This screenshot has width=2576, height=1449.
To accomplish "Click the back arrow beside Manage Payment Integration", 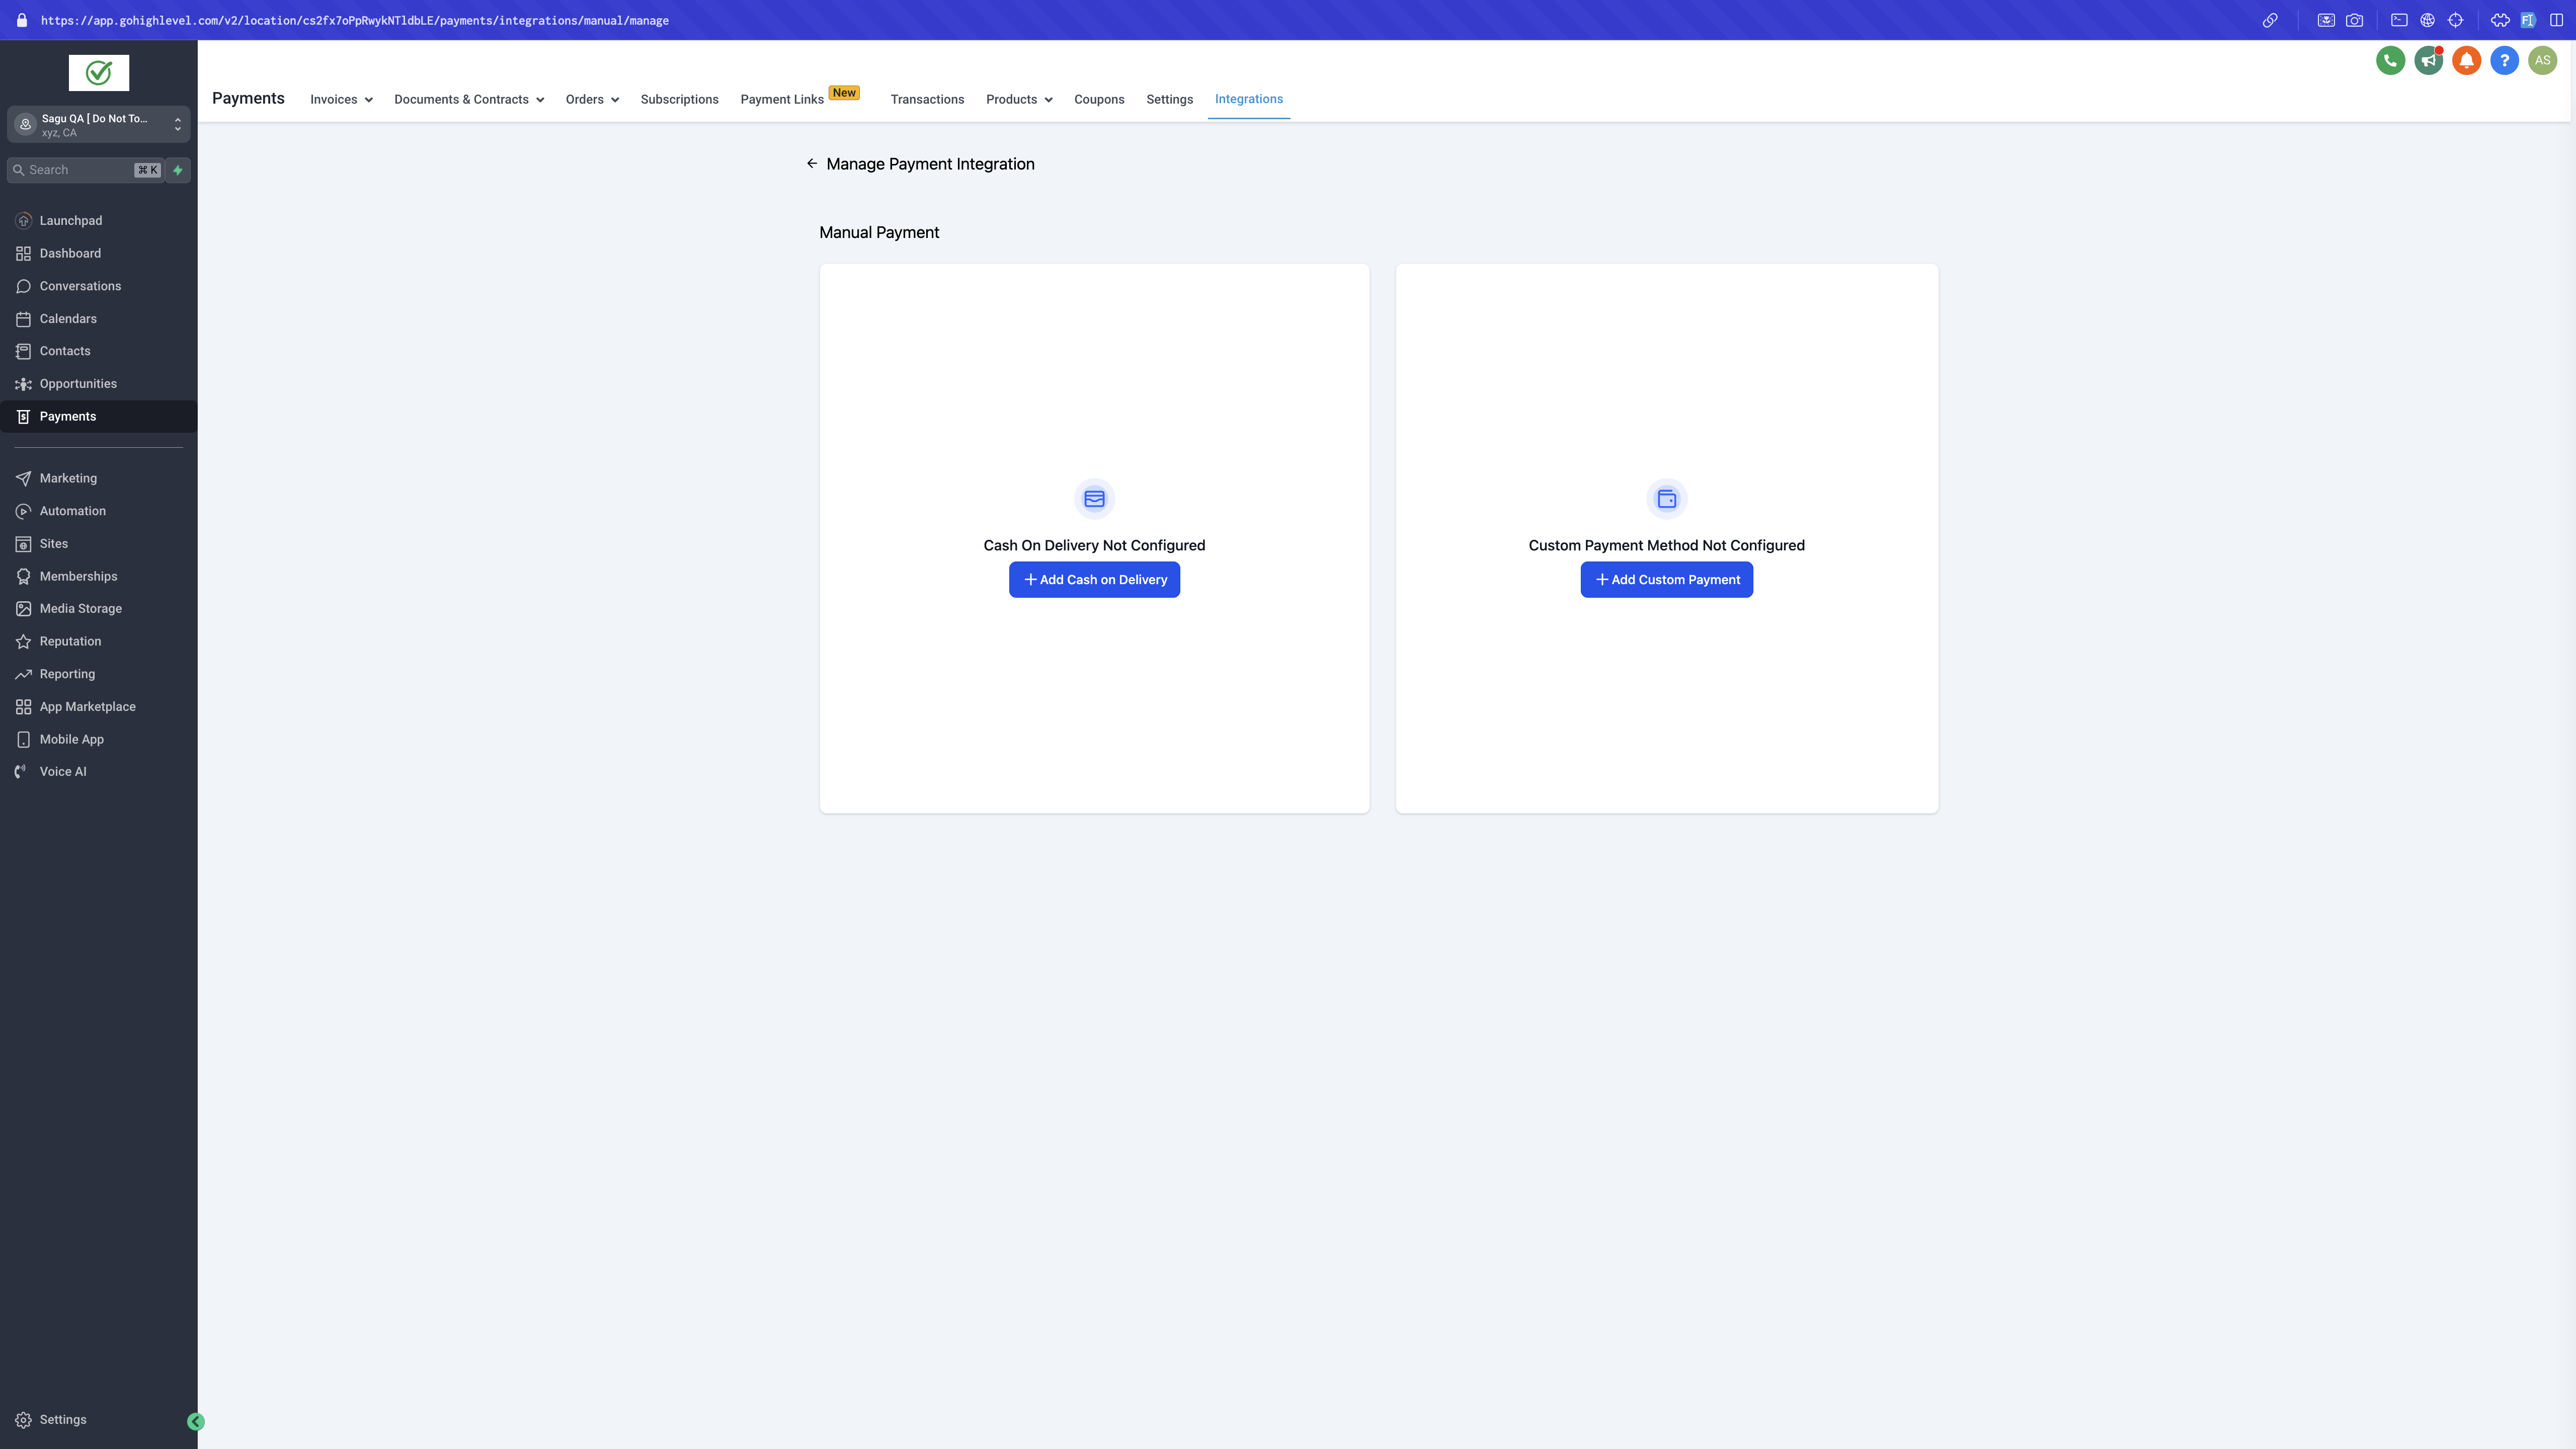I will (x=812, y=164).
